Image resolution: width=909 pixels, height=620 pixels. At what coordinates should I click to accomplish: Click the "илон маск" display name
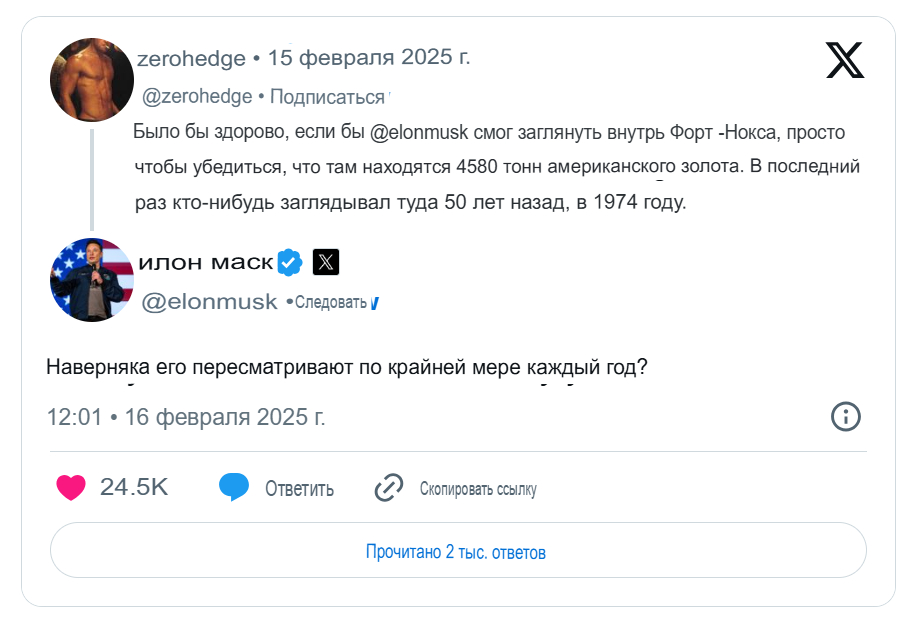(205, 262)
